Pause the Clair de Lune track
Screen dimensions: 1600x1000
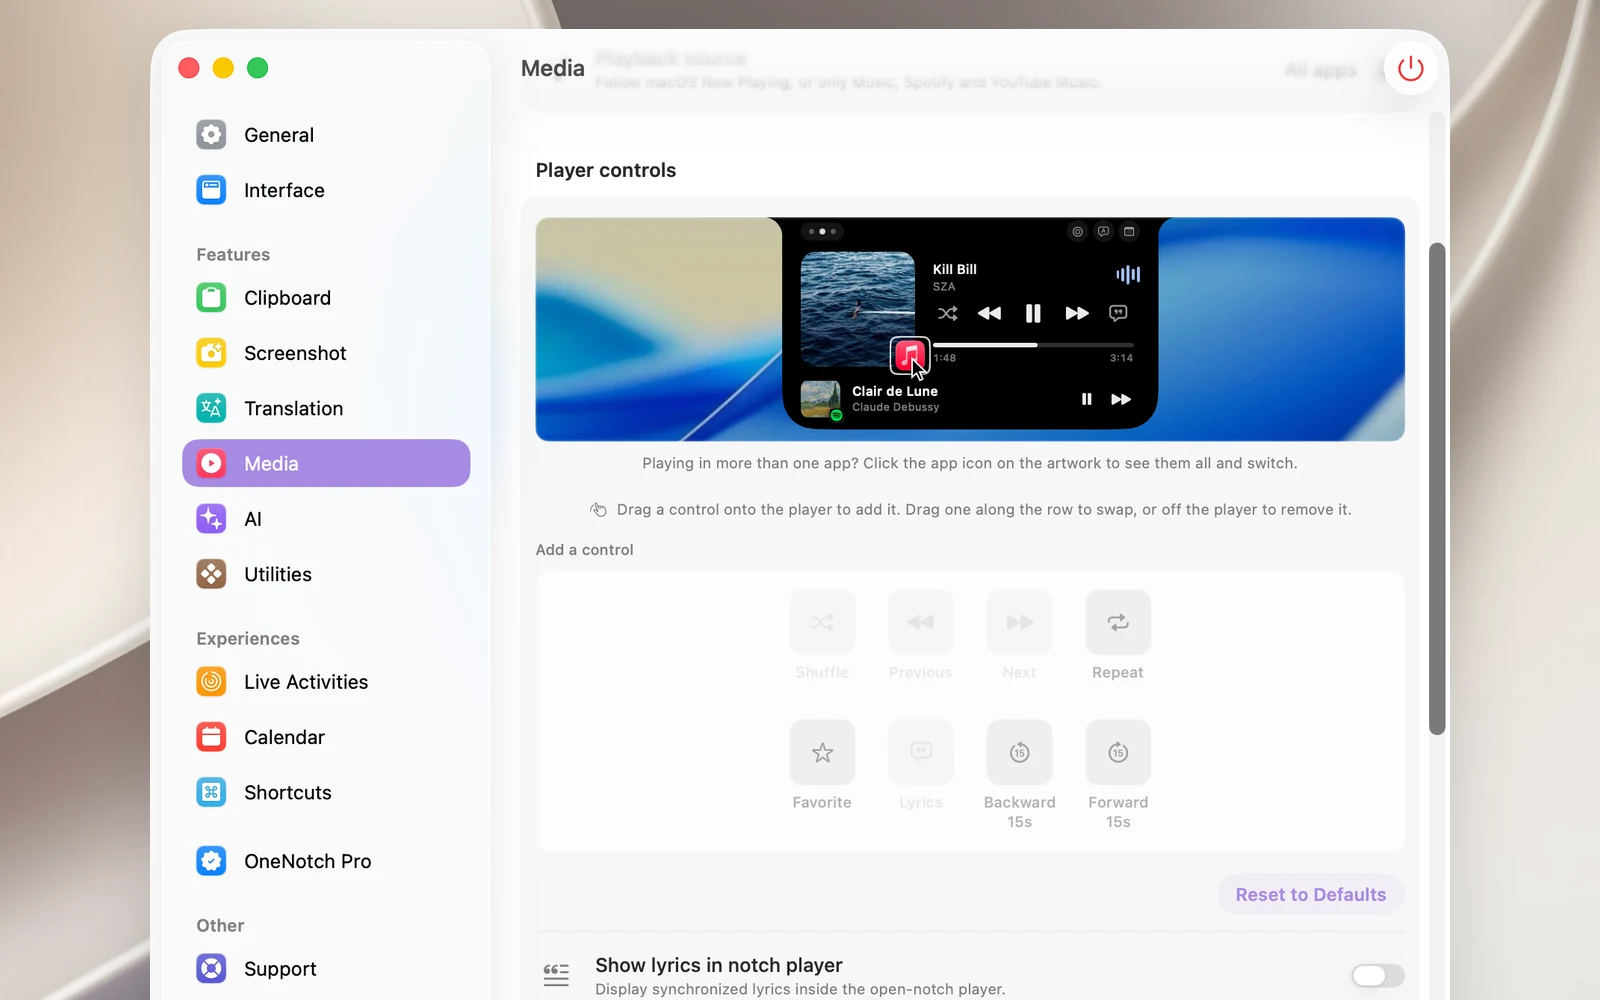point(1086,399)
